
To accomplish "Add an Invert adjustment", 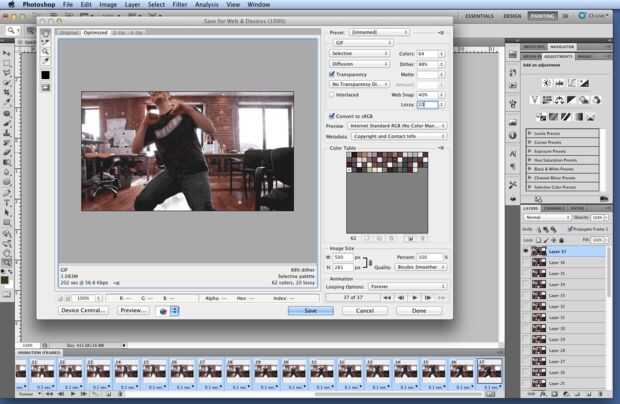I will (541, 117).
